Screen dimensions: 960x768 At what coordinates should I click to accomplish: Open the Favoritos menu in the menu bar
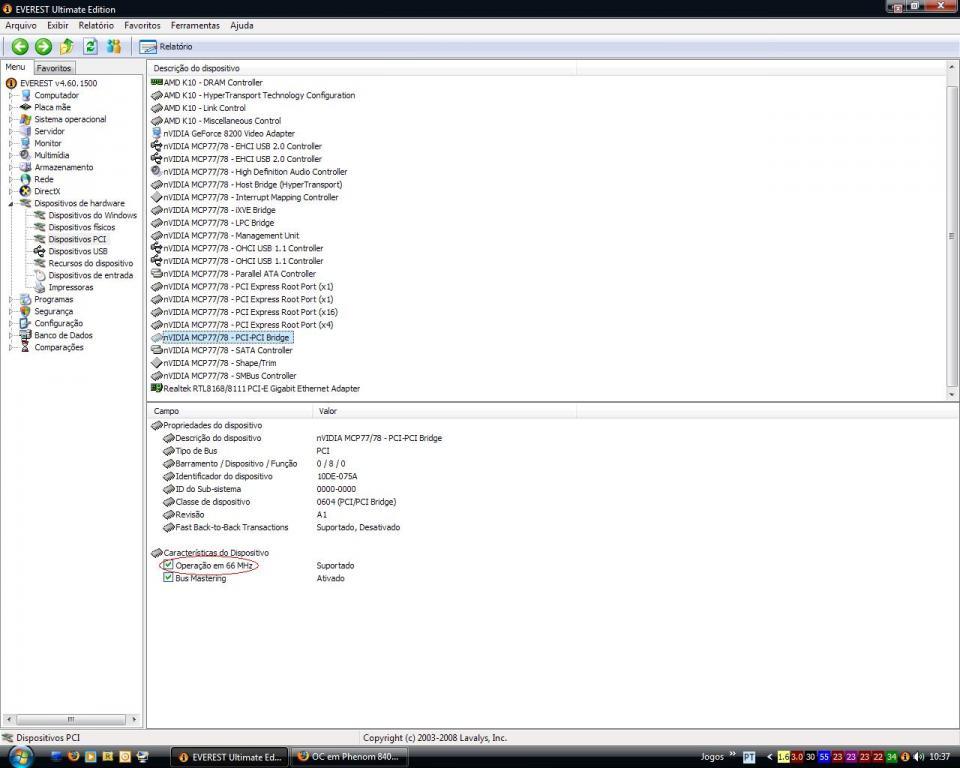point(142,26)
